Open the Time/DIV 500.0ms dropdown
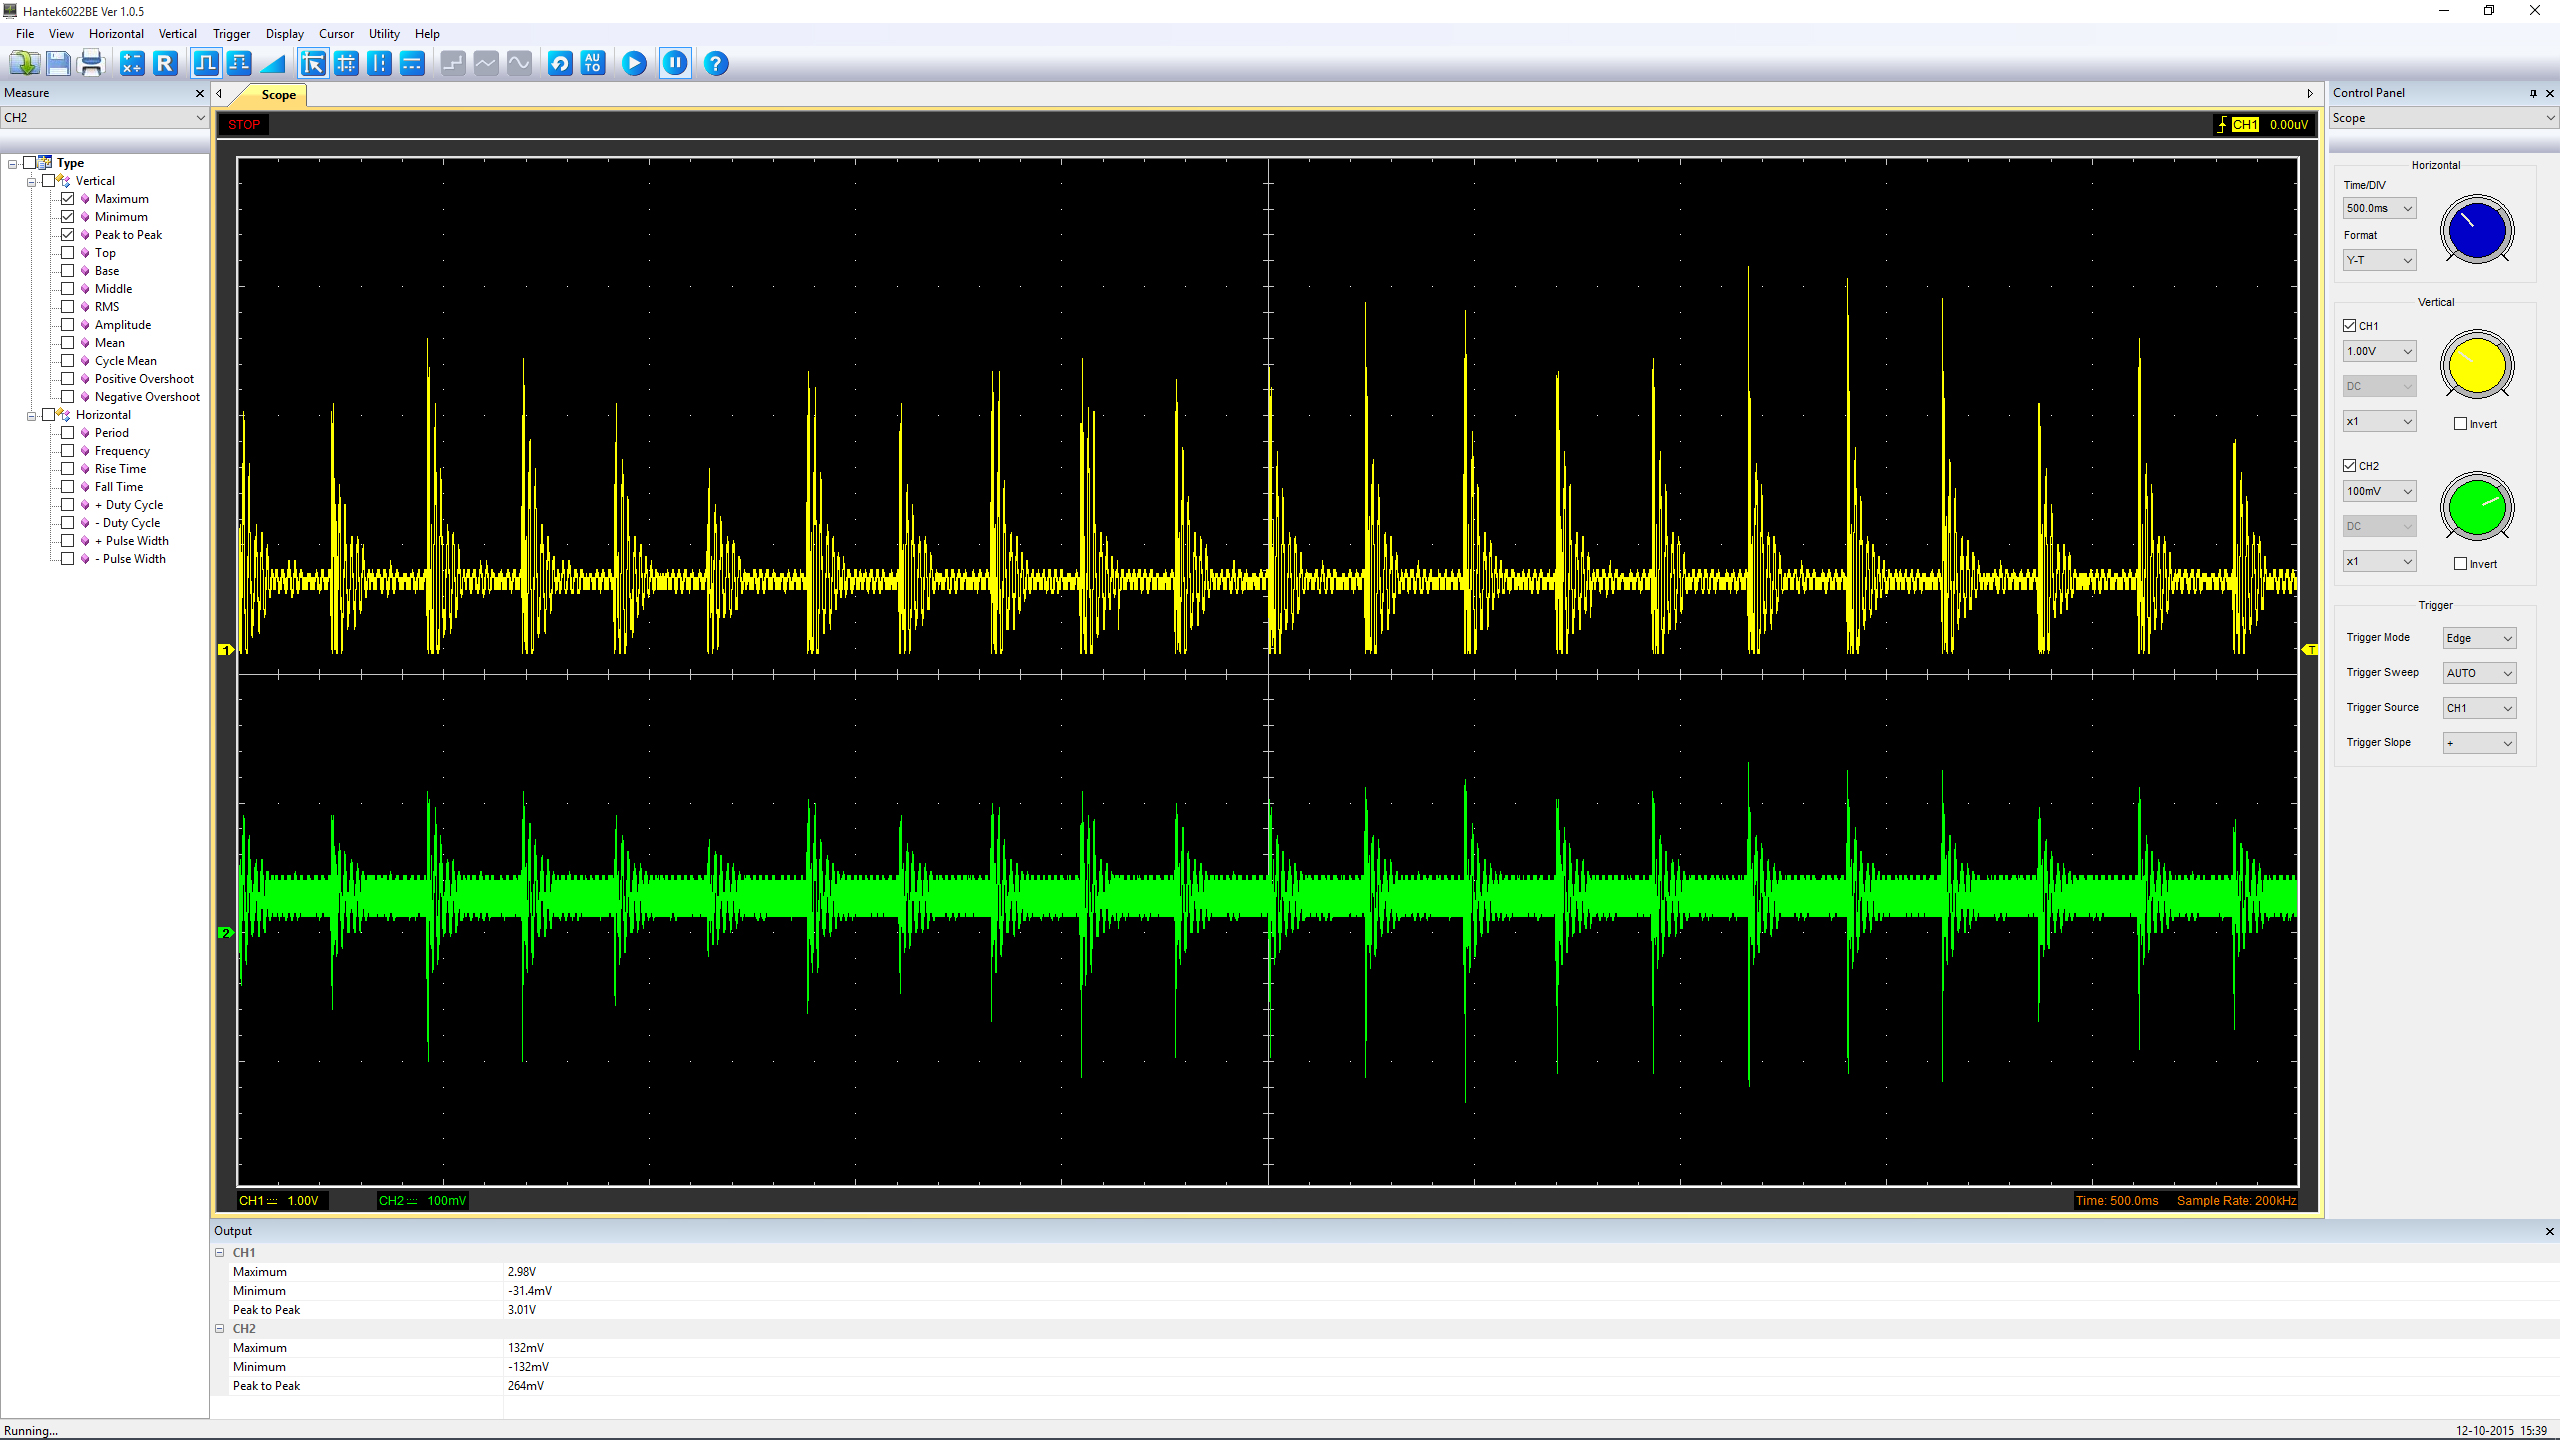The width and height of the screenshot is (2560, 1440). tap(2379, 208)
